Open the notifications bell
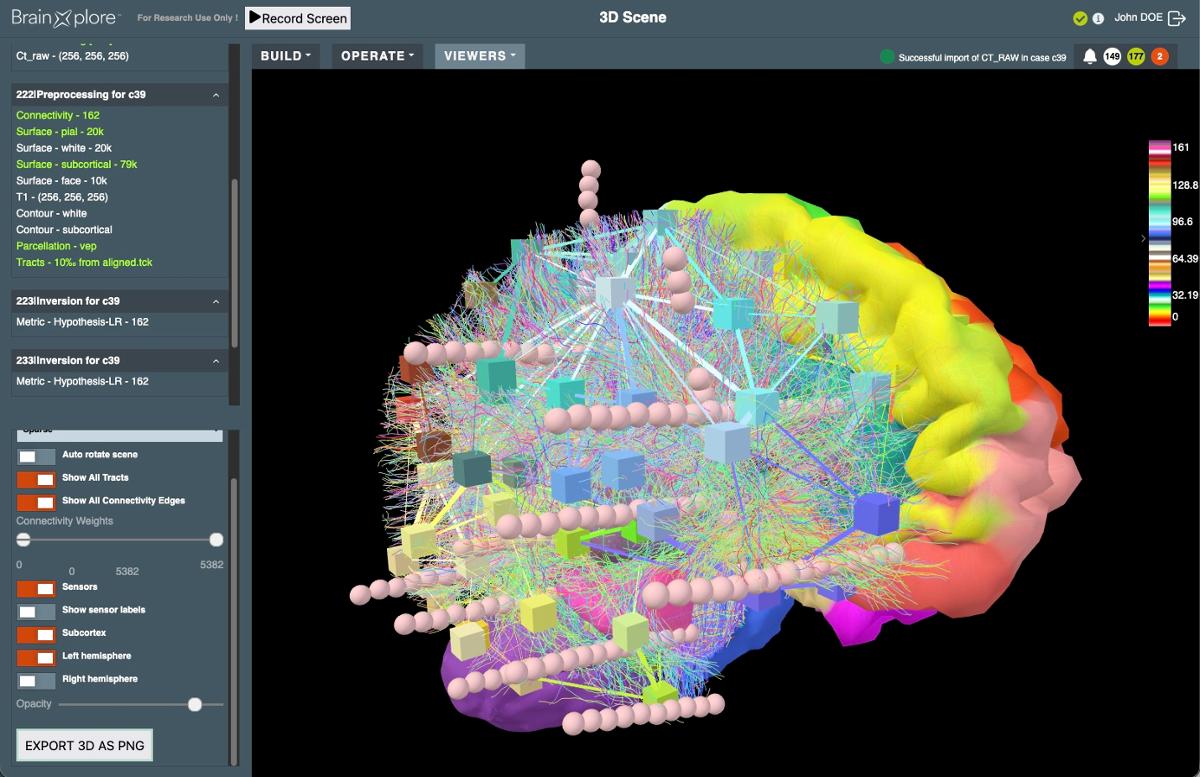Viewport: 1200px width, 777px height. 1090,57
